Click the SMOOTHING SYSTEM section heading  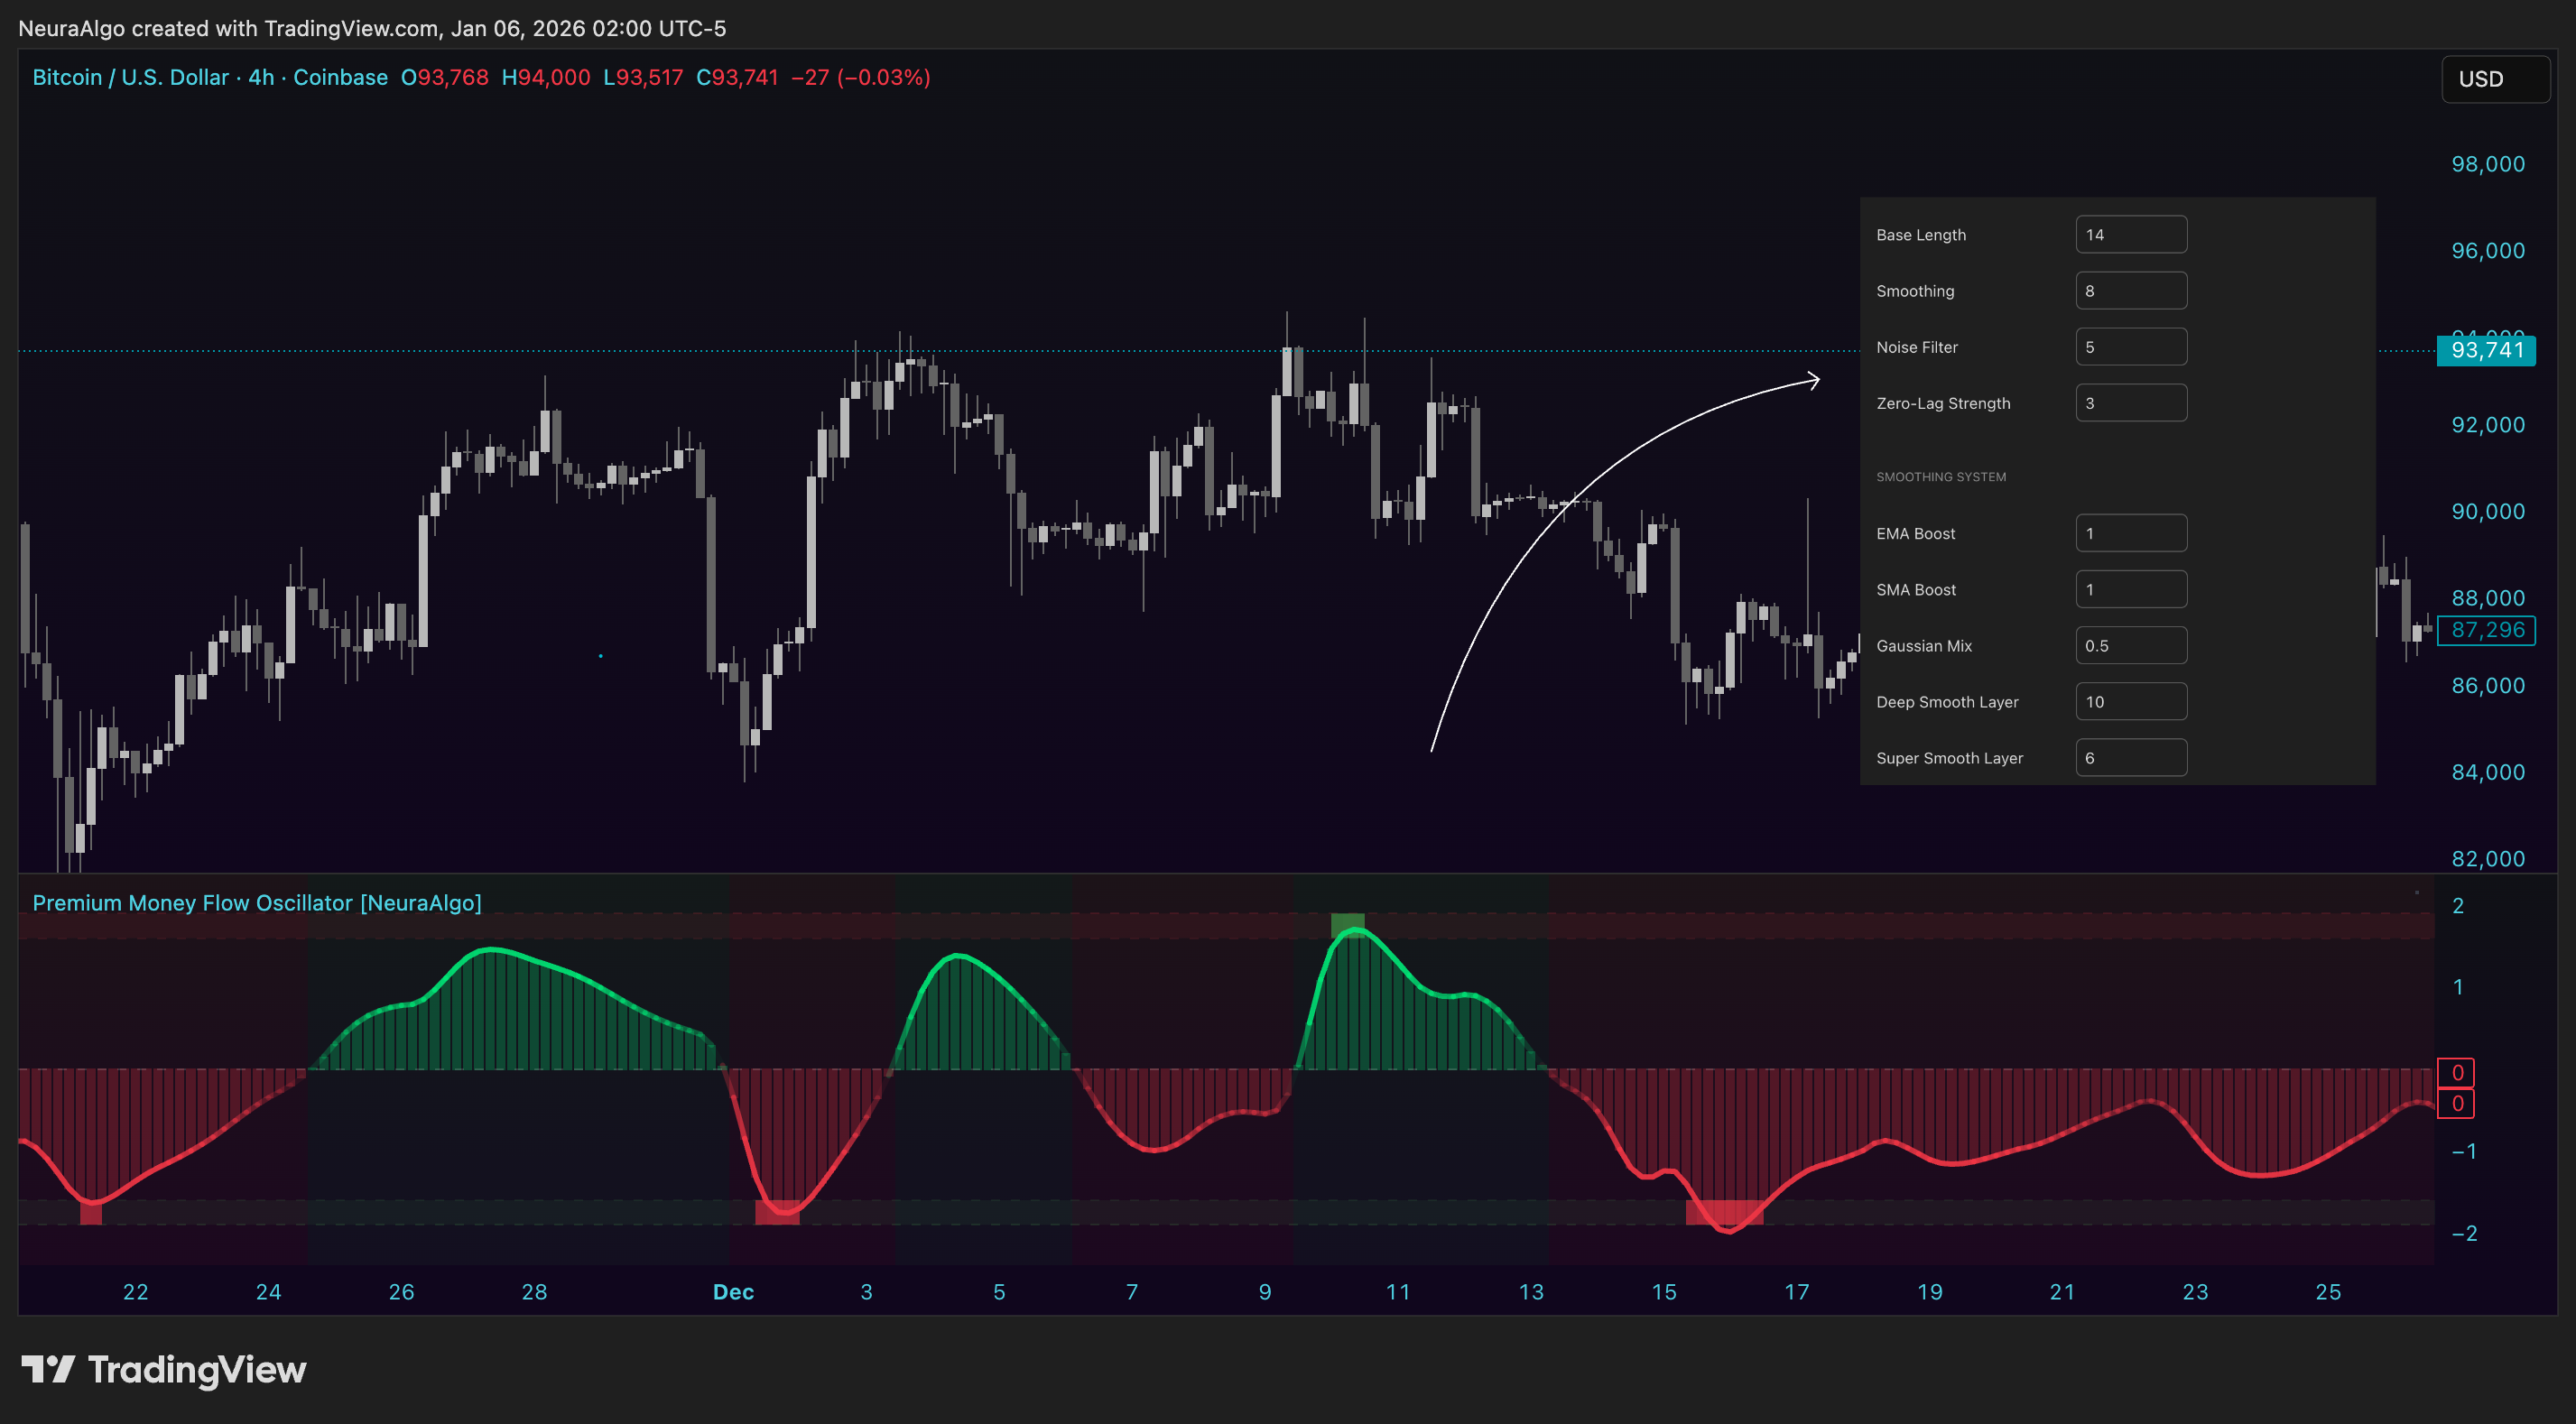tap(1941, 477)
